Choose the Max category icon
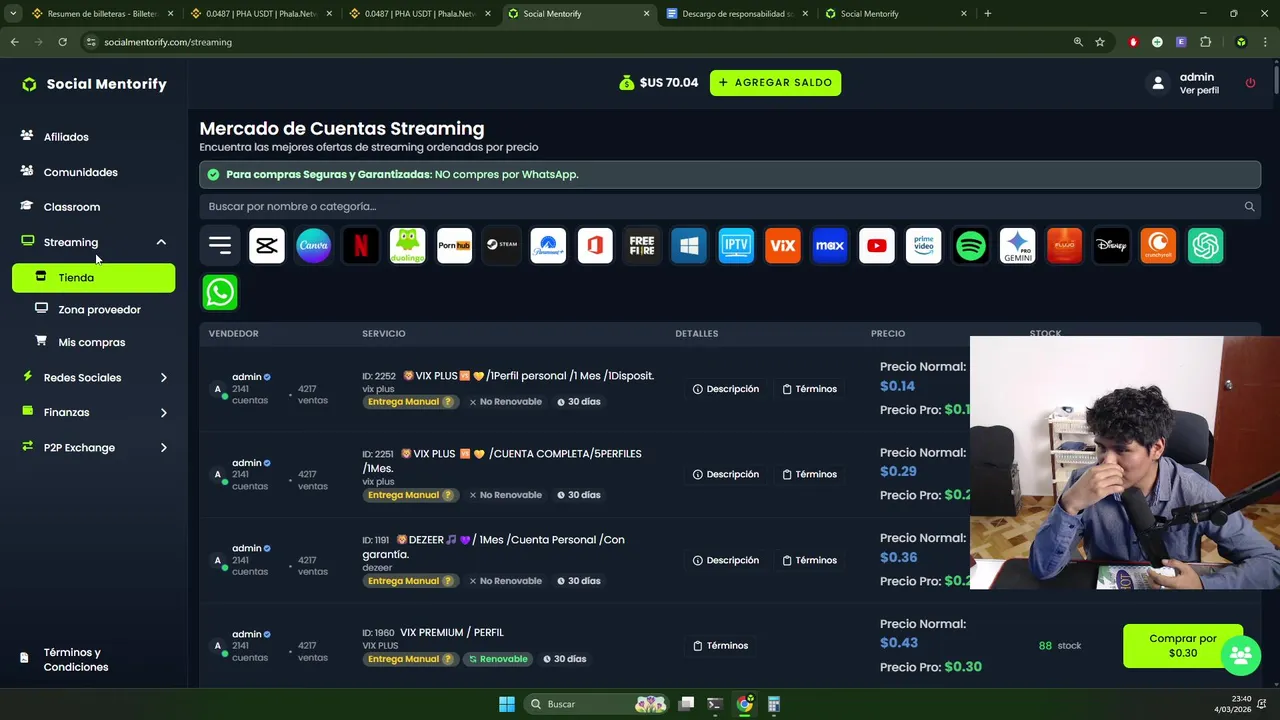The width and height of the screenshot is (1280, 720). [830, 245]
